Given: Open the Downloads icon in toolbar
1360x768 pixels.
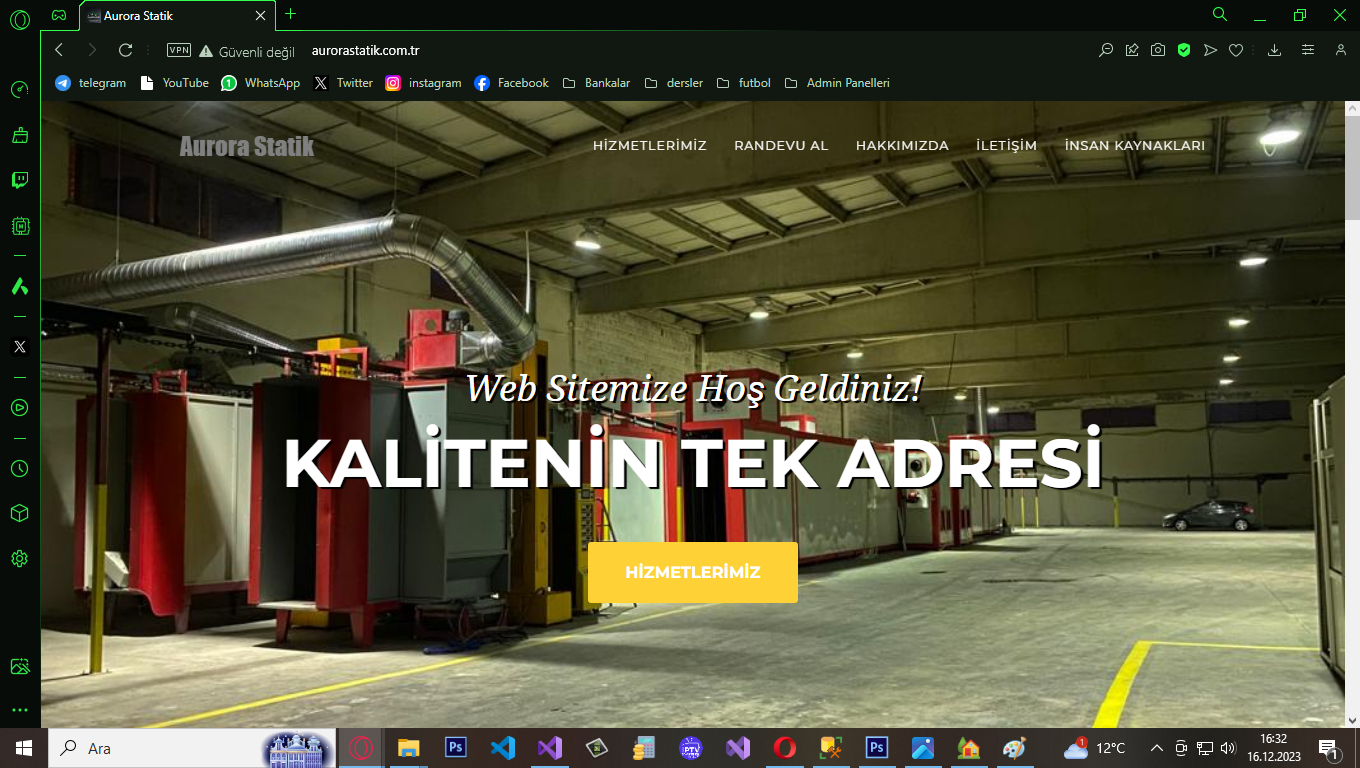Looking at the screenshot, I should click(1274, 50).
